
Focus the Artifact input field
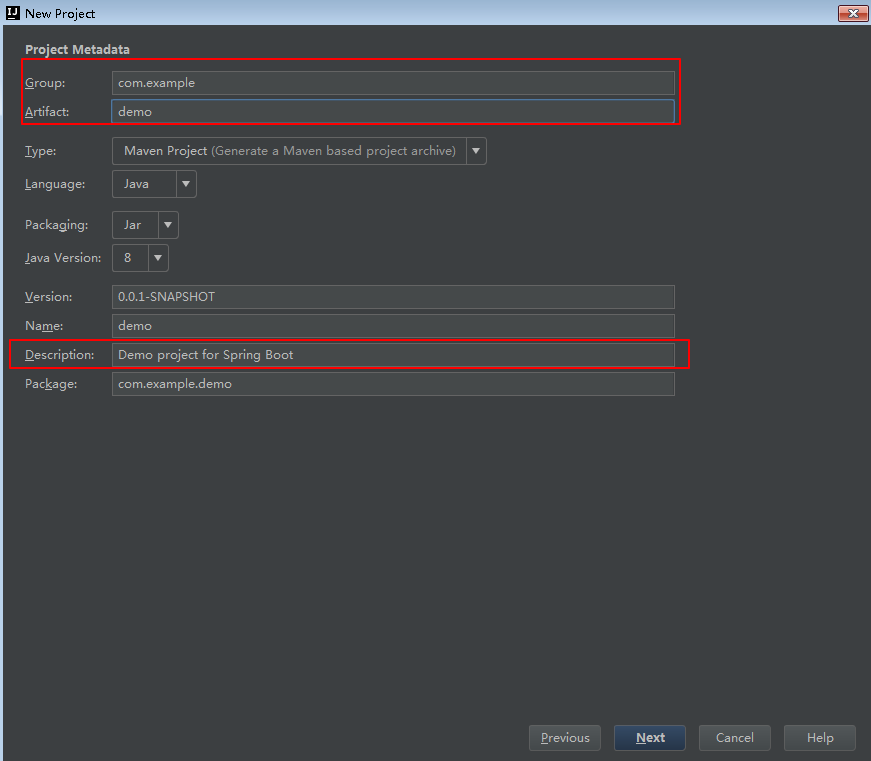[x=393, y=112]
